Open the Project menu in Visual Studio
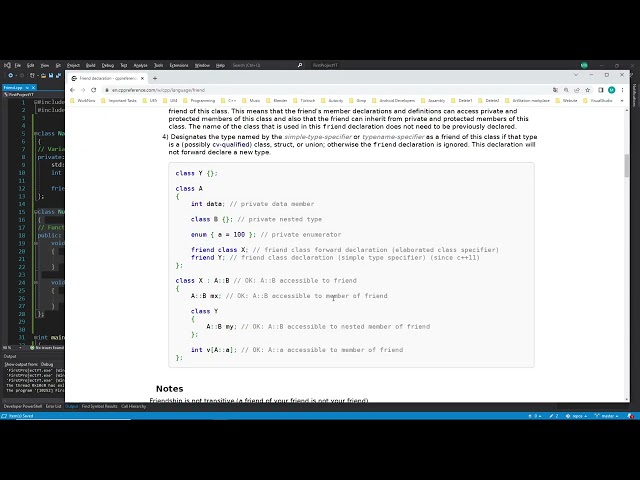 pyautogui.click(x=73, y=65)
